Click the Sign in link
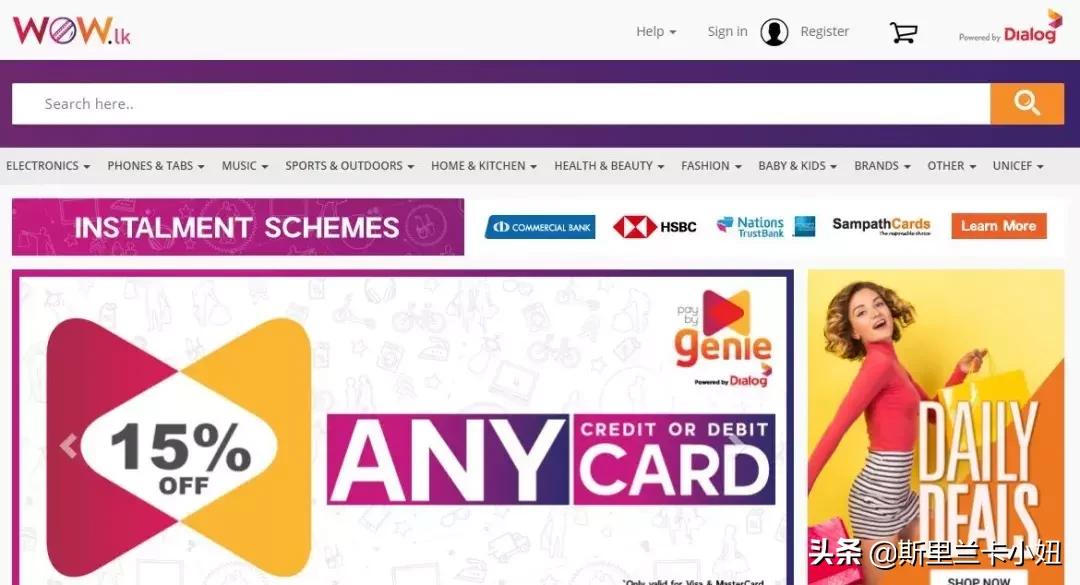The width and height of the screenshot is (1080, 585). (x=727, y=32)
